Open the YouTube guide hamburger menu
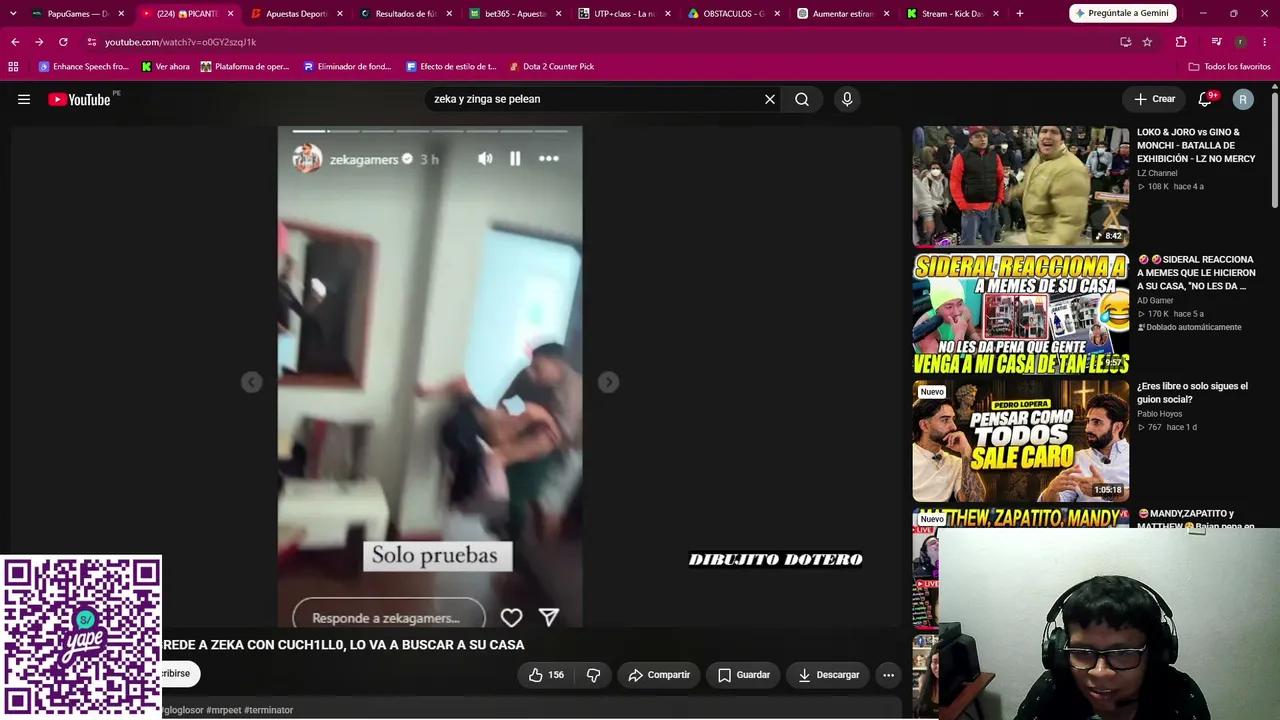The width and height of the screenshot is (1280, 720). (24, 99)
